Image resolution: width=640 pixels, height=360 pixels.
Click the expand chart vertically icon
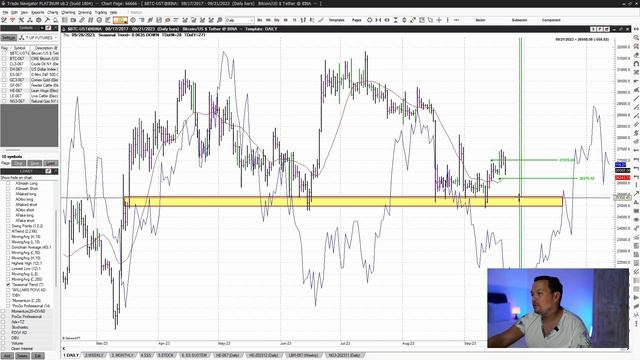click(404, 20)
